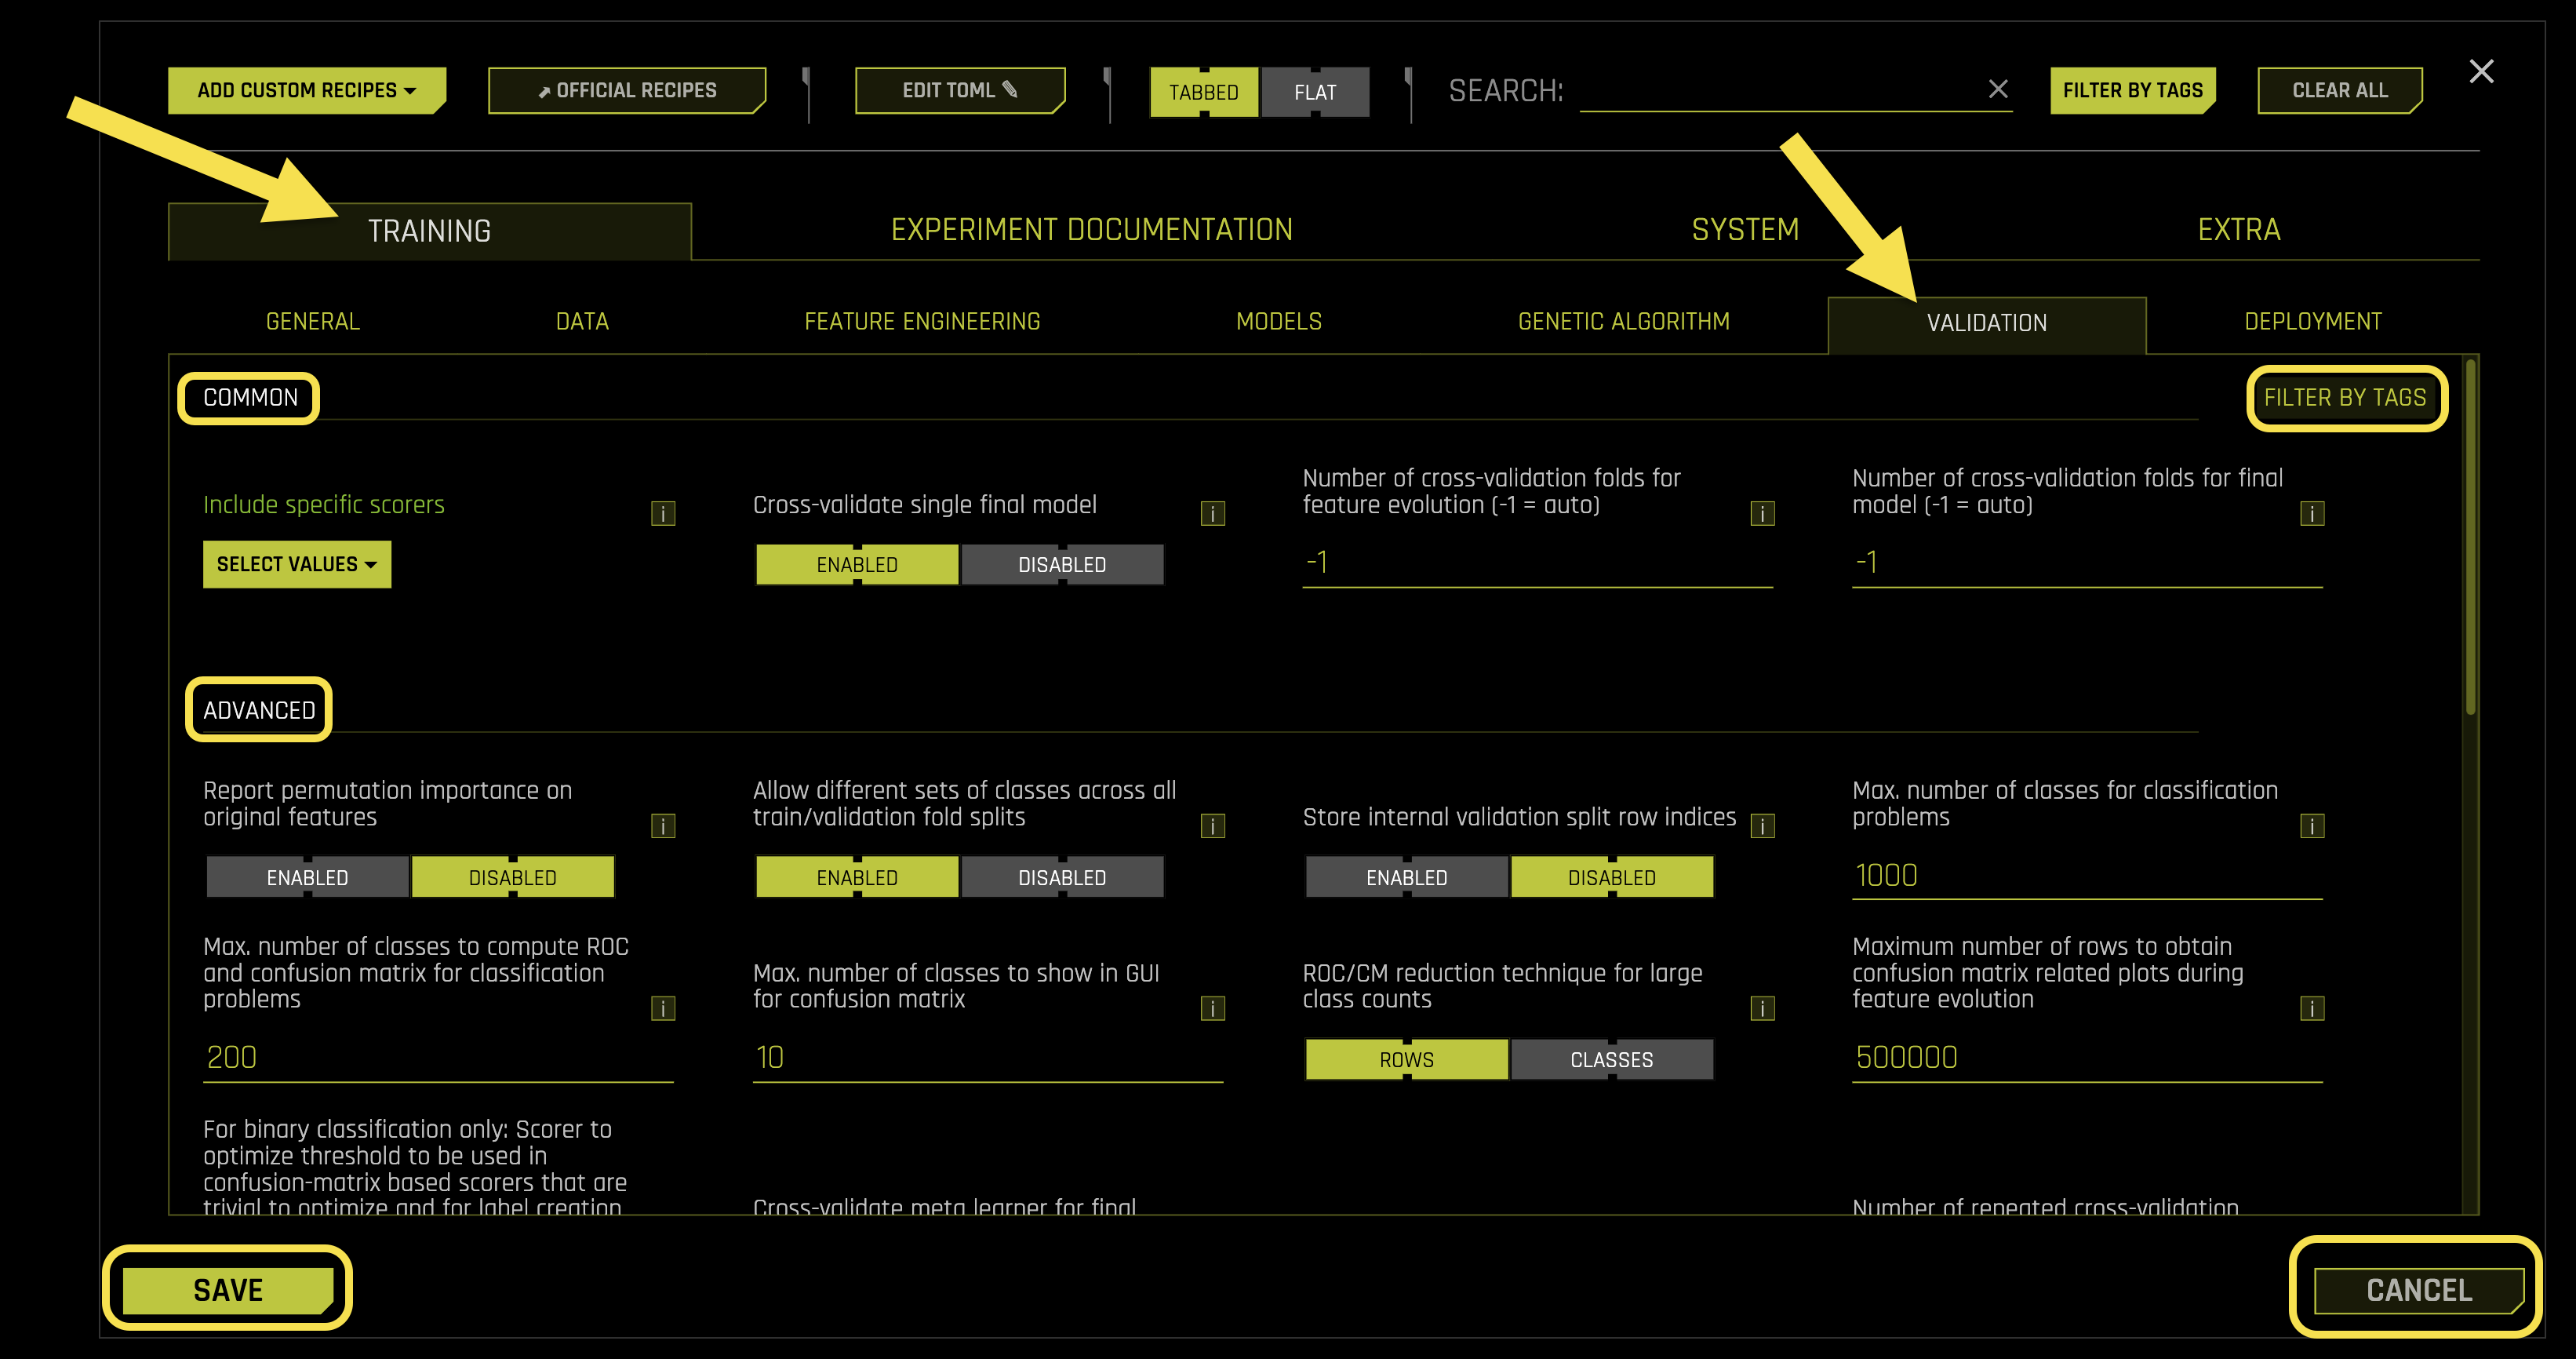View info for Store internal validation split row indices

(x=1762, y=825)
